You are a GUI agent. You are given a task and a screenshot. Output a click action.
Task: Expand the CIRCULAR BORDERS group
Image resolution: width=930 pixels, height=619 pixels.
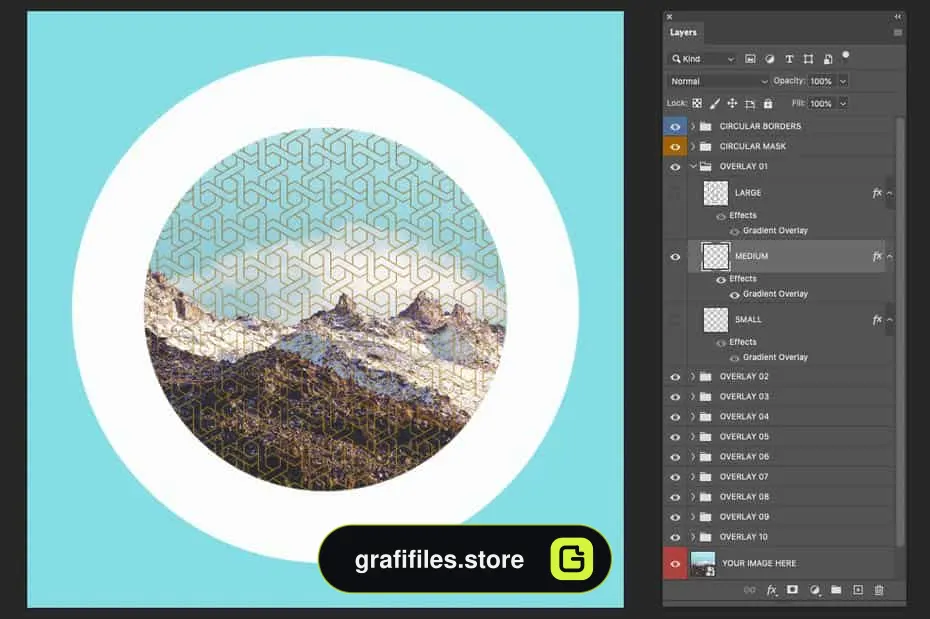tap(693, 126)
